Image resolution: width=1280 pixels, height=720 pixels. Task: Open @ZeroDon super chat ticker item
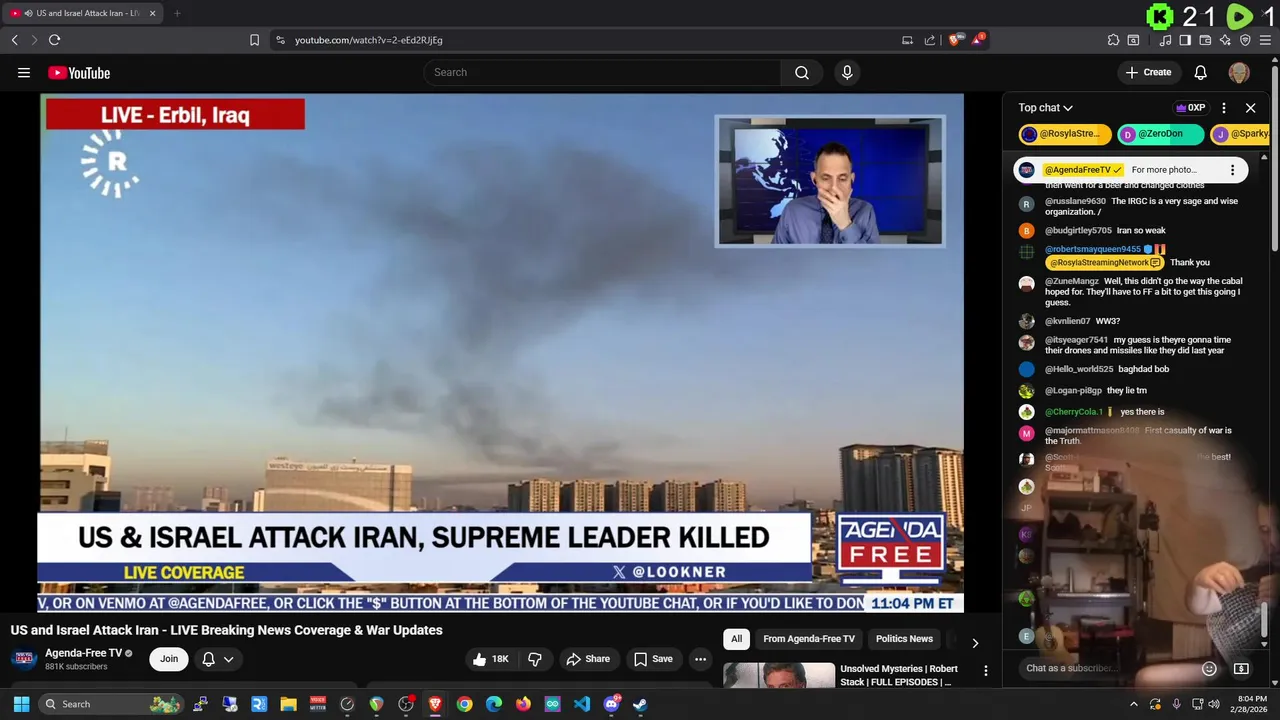tap(1160, 134)
